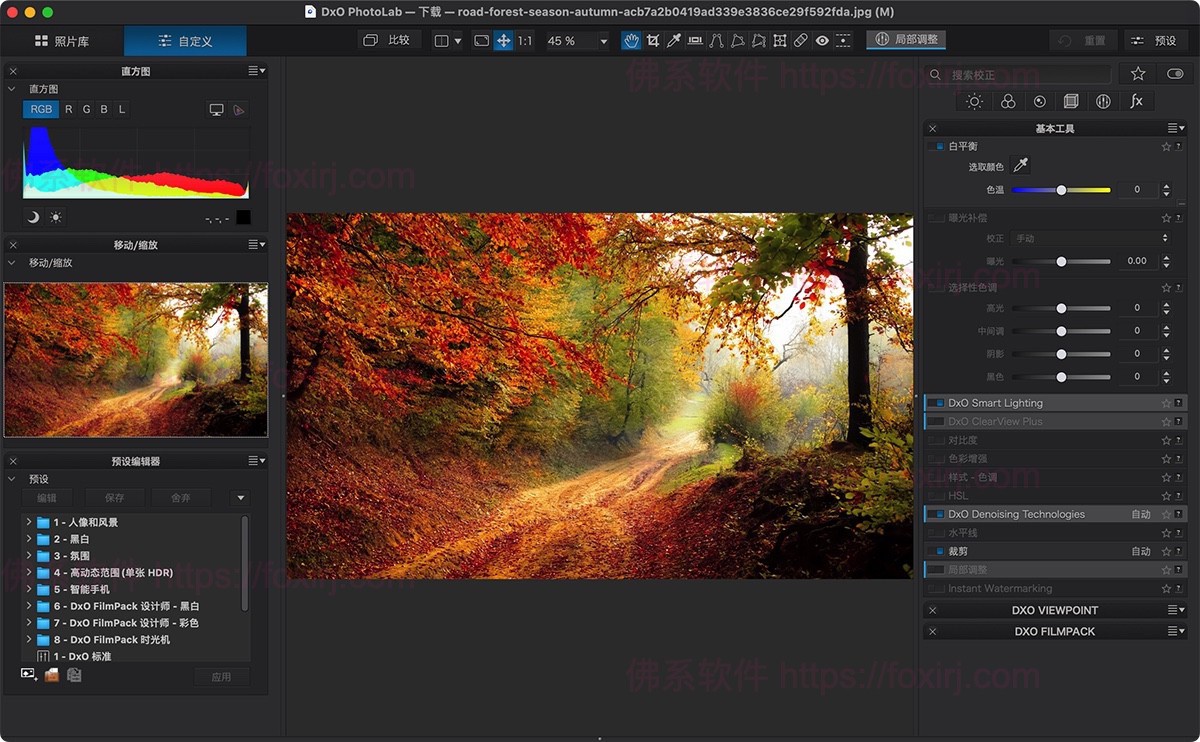Click the 保存 button in preset editor
1200x742 pixels.
[113, 497]
